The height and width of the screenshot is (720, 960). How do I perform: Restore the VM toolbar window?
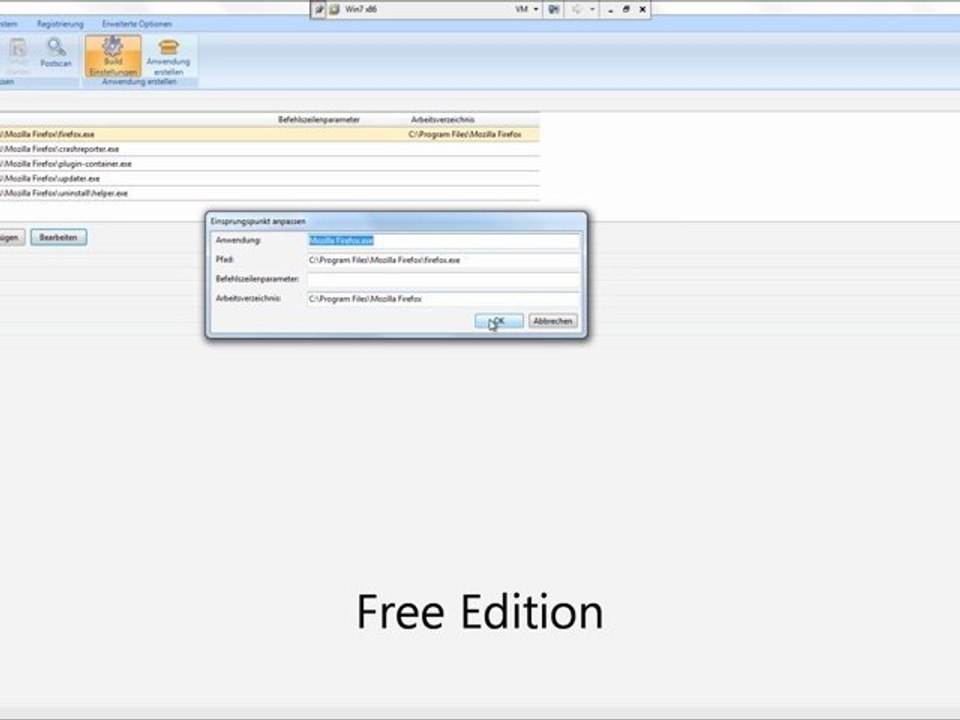tap(626, 9)
